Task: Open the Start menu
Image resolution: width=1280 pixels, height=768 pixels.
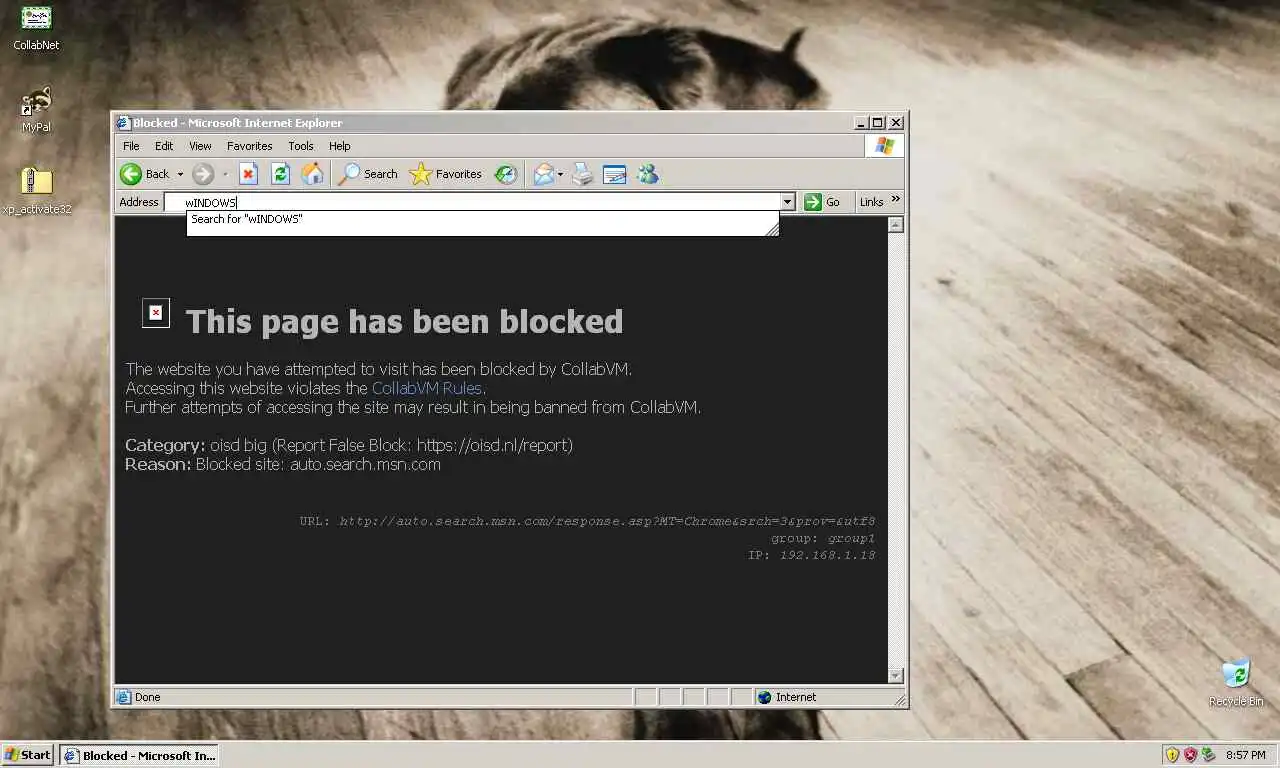Action: point(28,755)
